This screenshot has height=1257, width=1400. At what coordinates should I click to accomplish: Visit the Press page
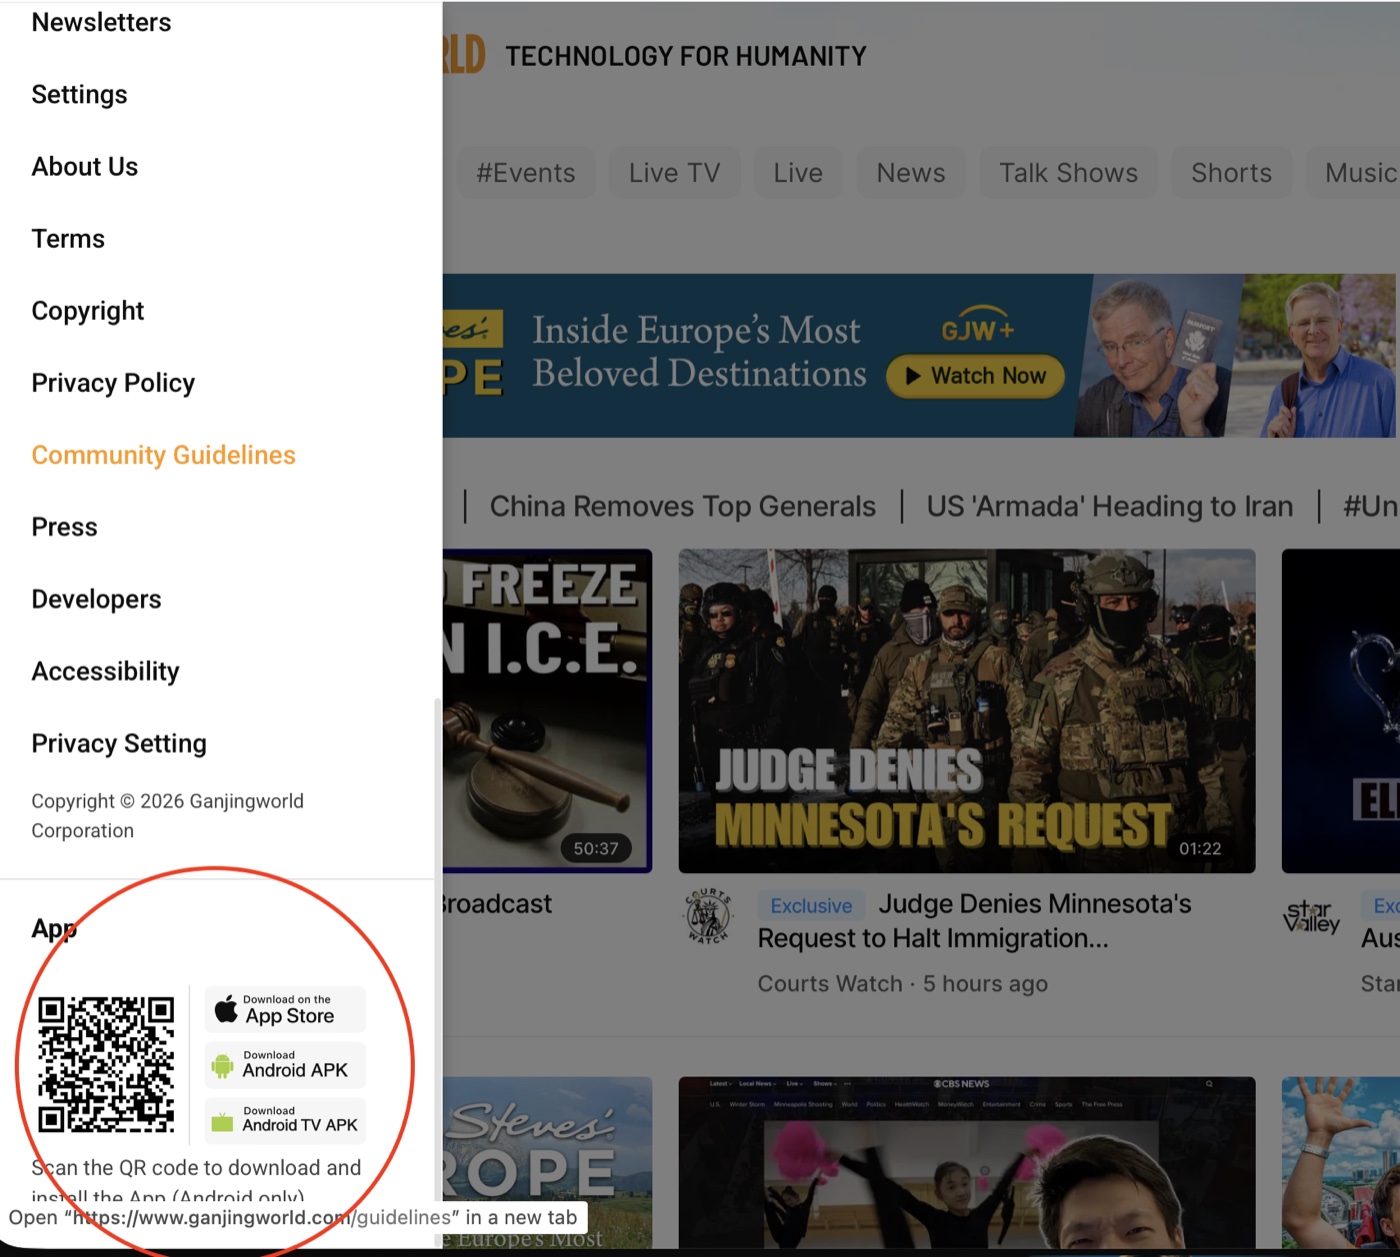point(64,527)
